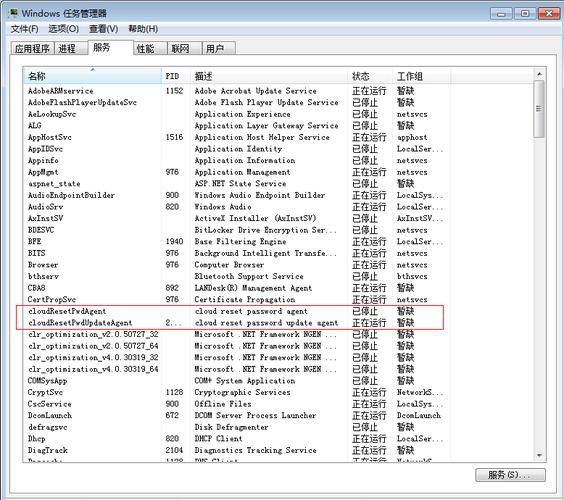Click the vertical scrollbar thumb

(x=539, y=109)
